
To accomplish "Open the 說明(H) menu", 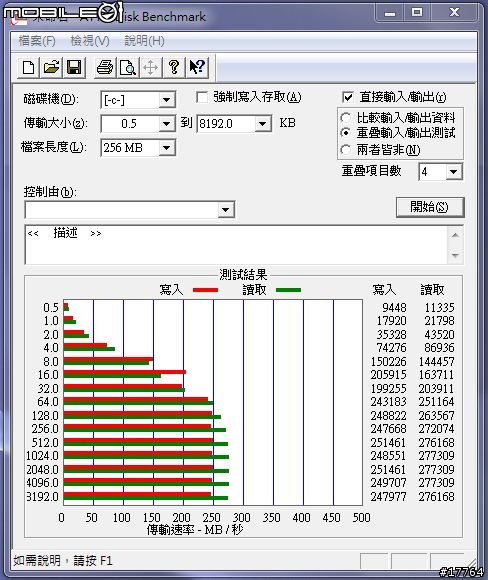I will point(144,41).
